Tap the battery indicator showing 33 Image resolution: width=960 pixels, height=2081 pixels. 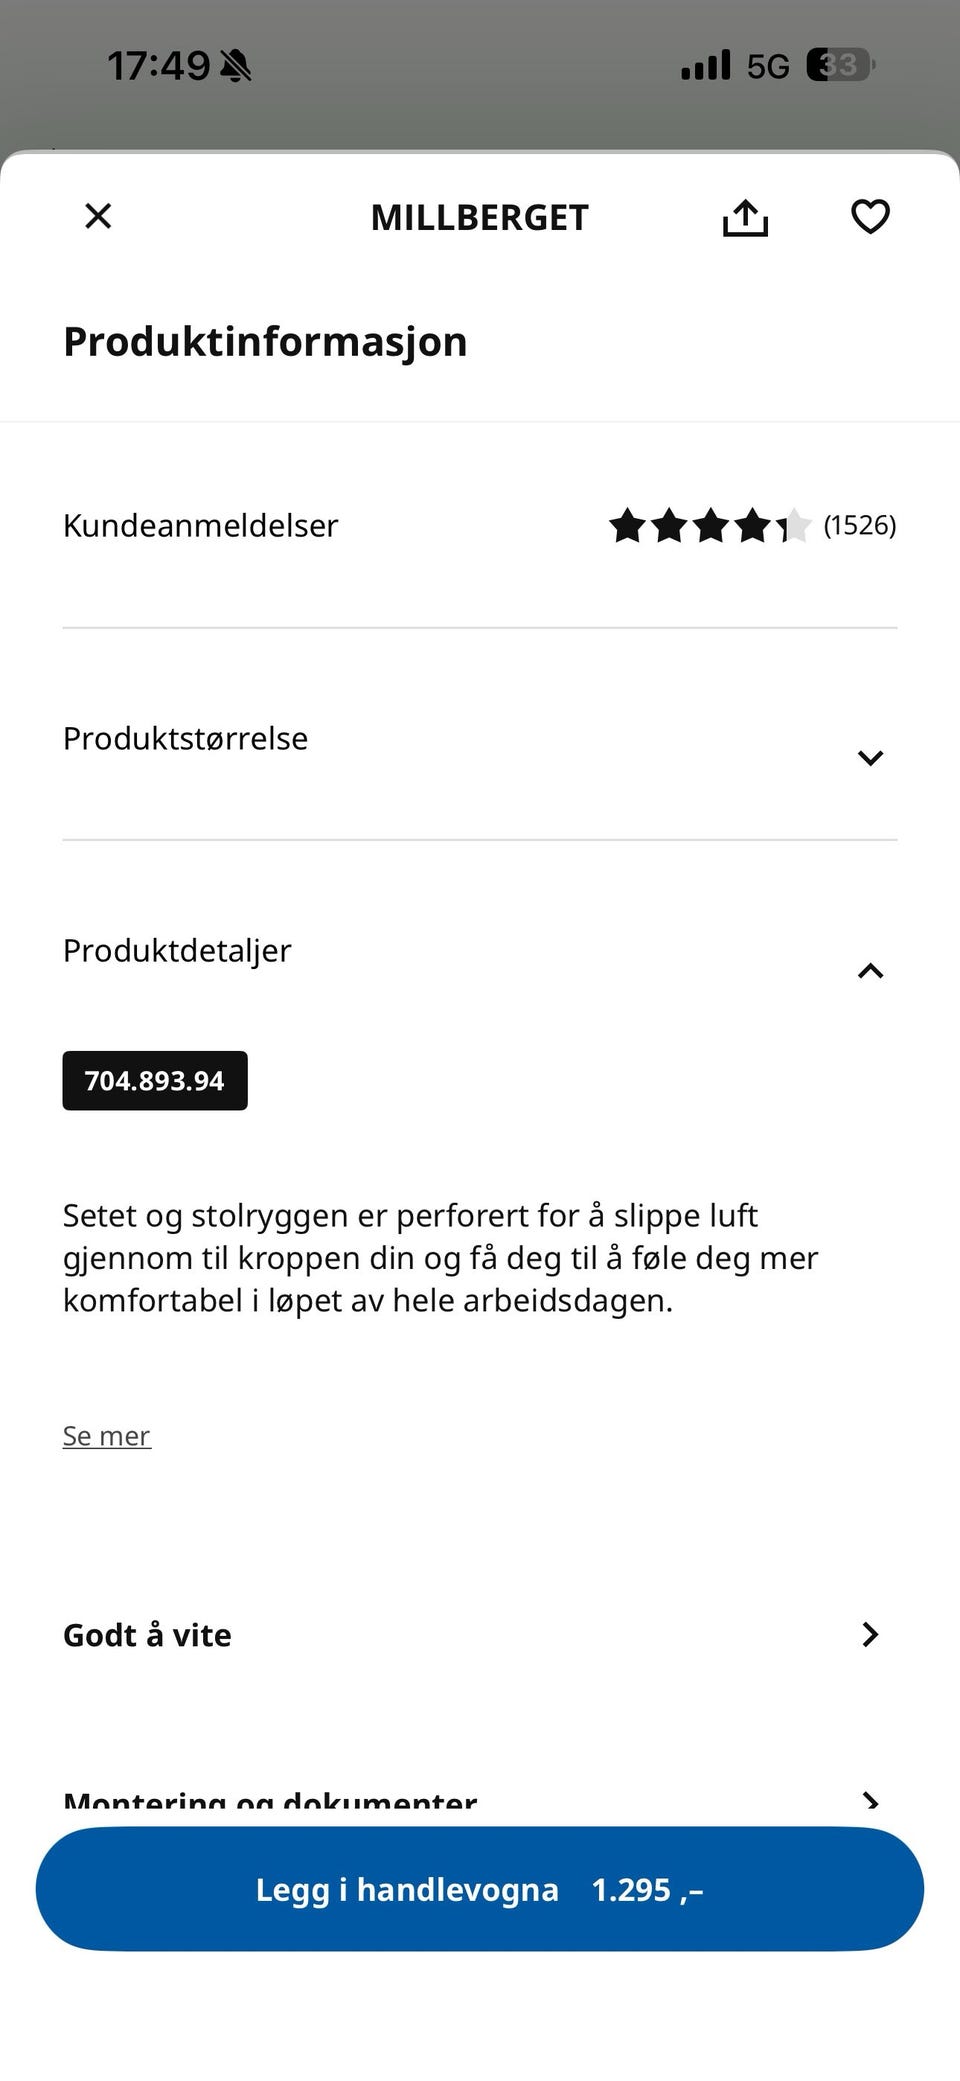838,64
